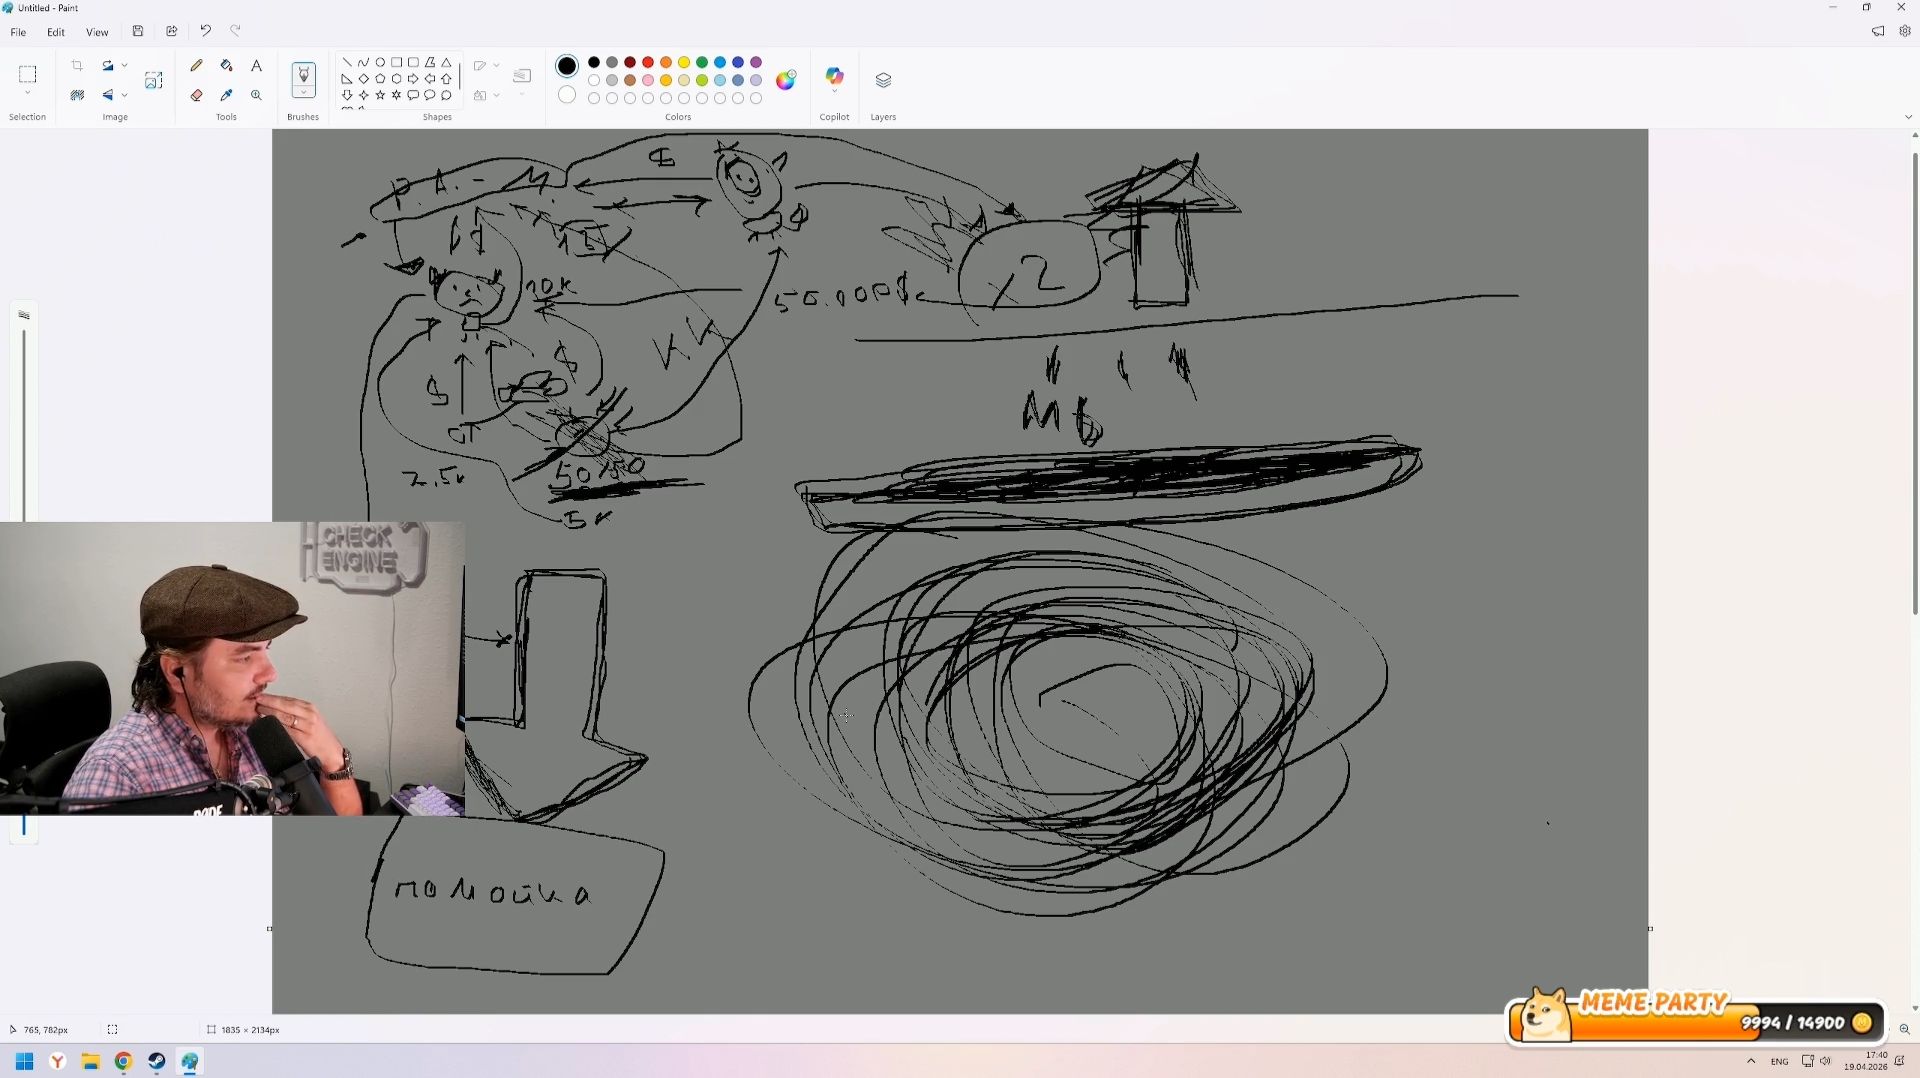
Task: Open File Explorer from taskbar
Action: click(x=90, y=1061)
